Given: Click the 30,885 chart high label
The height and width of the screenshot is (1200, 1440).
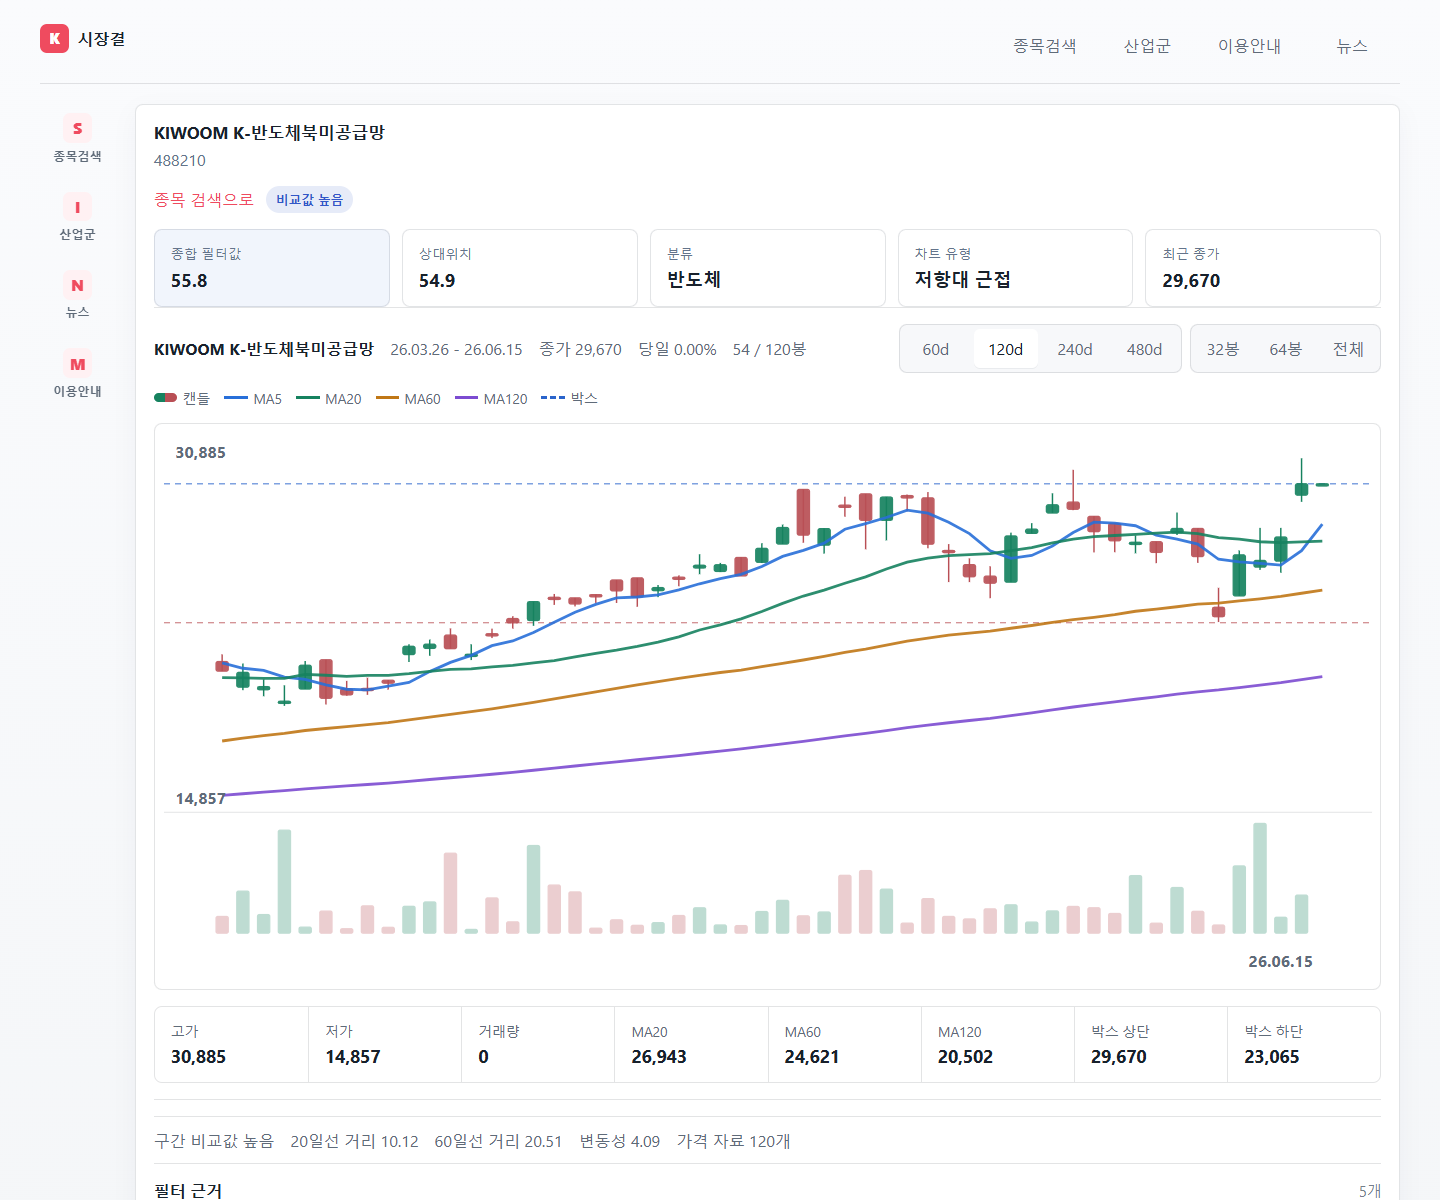Looking at the screenshot, I should click(200, 452).
